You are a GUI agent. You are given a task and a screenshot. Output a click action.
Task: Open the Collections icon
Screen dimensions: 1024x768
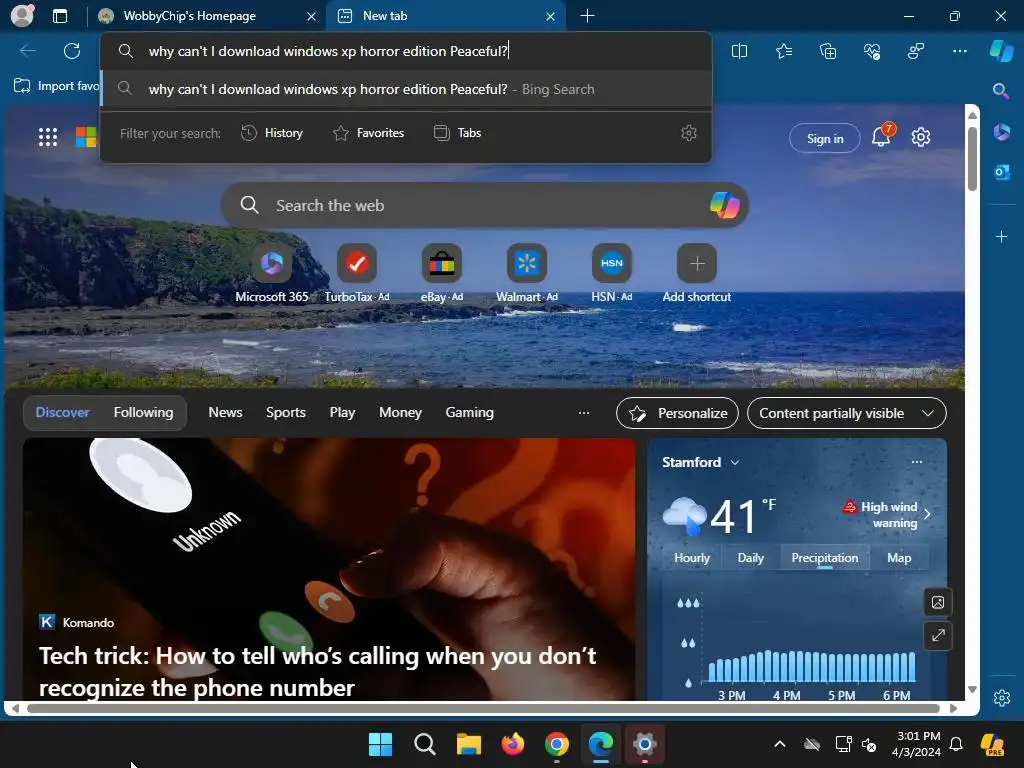827,51
